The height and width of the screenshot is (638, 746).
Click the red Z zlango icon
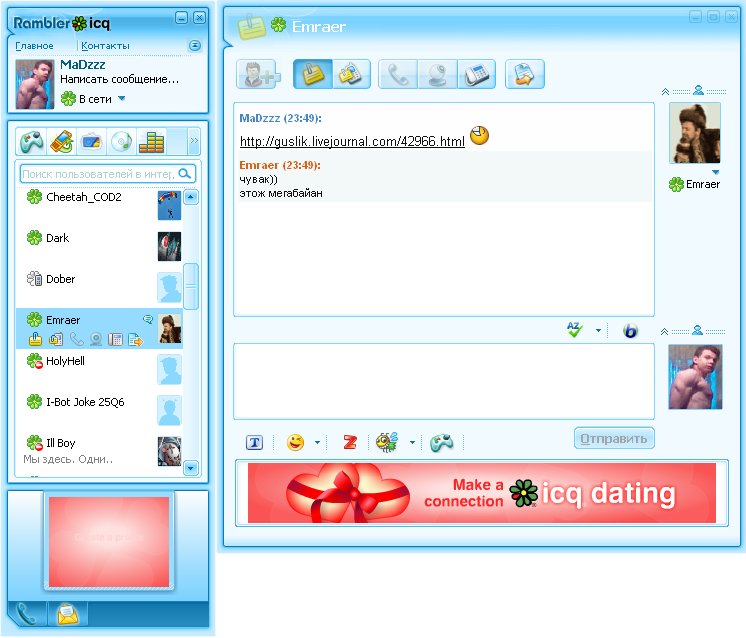(350, 442)
